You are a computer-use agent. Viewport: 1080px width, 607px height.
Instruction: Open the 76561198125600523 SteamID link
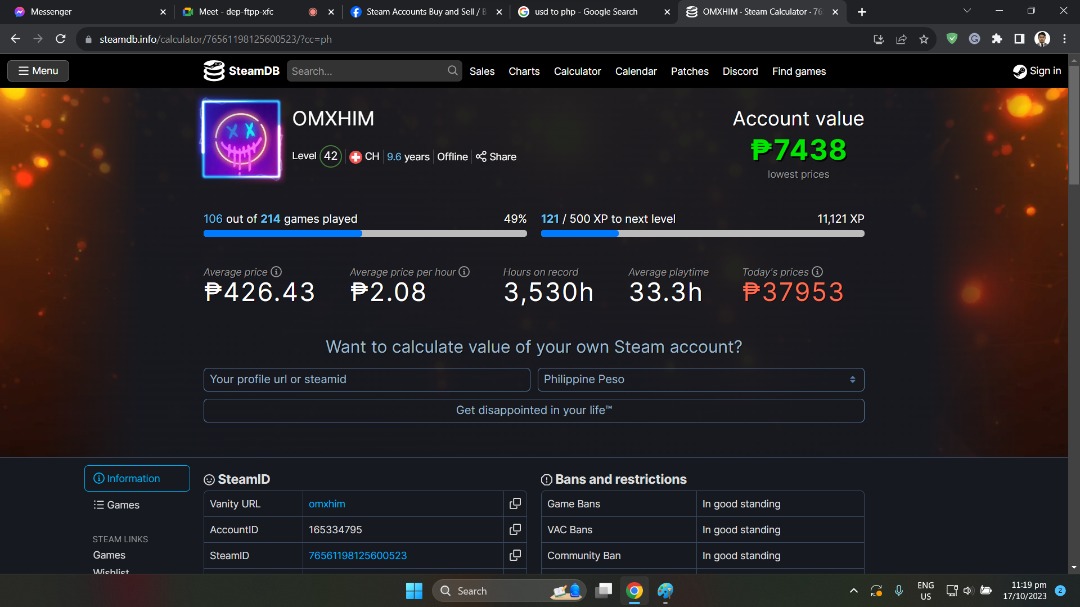357,555
